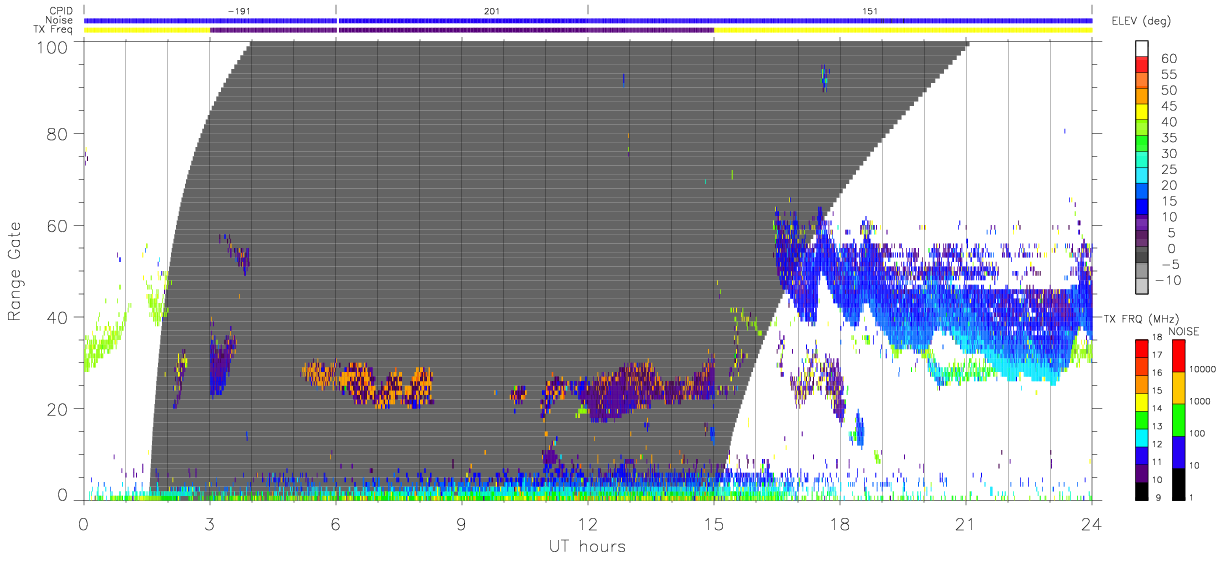Click the '25' label on ELEV colorbar
1228x567 pixels.
click(1169, 170)
